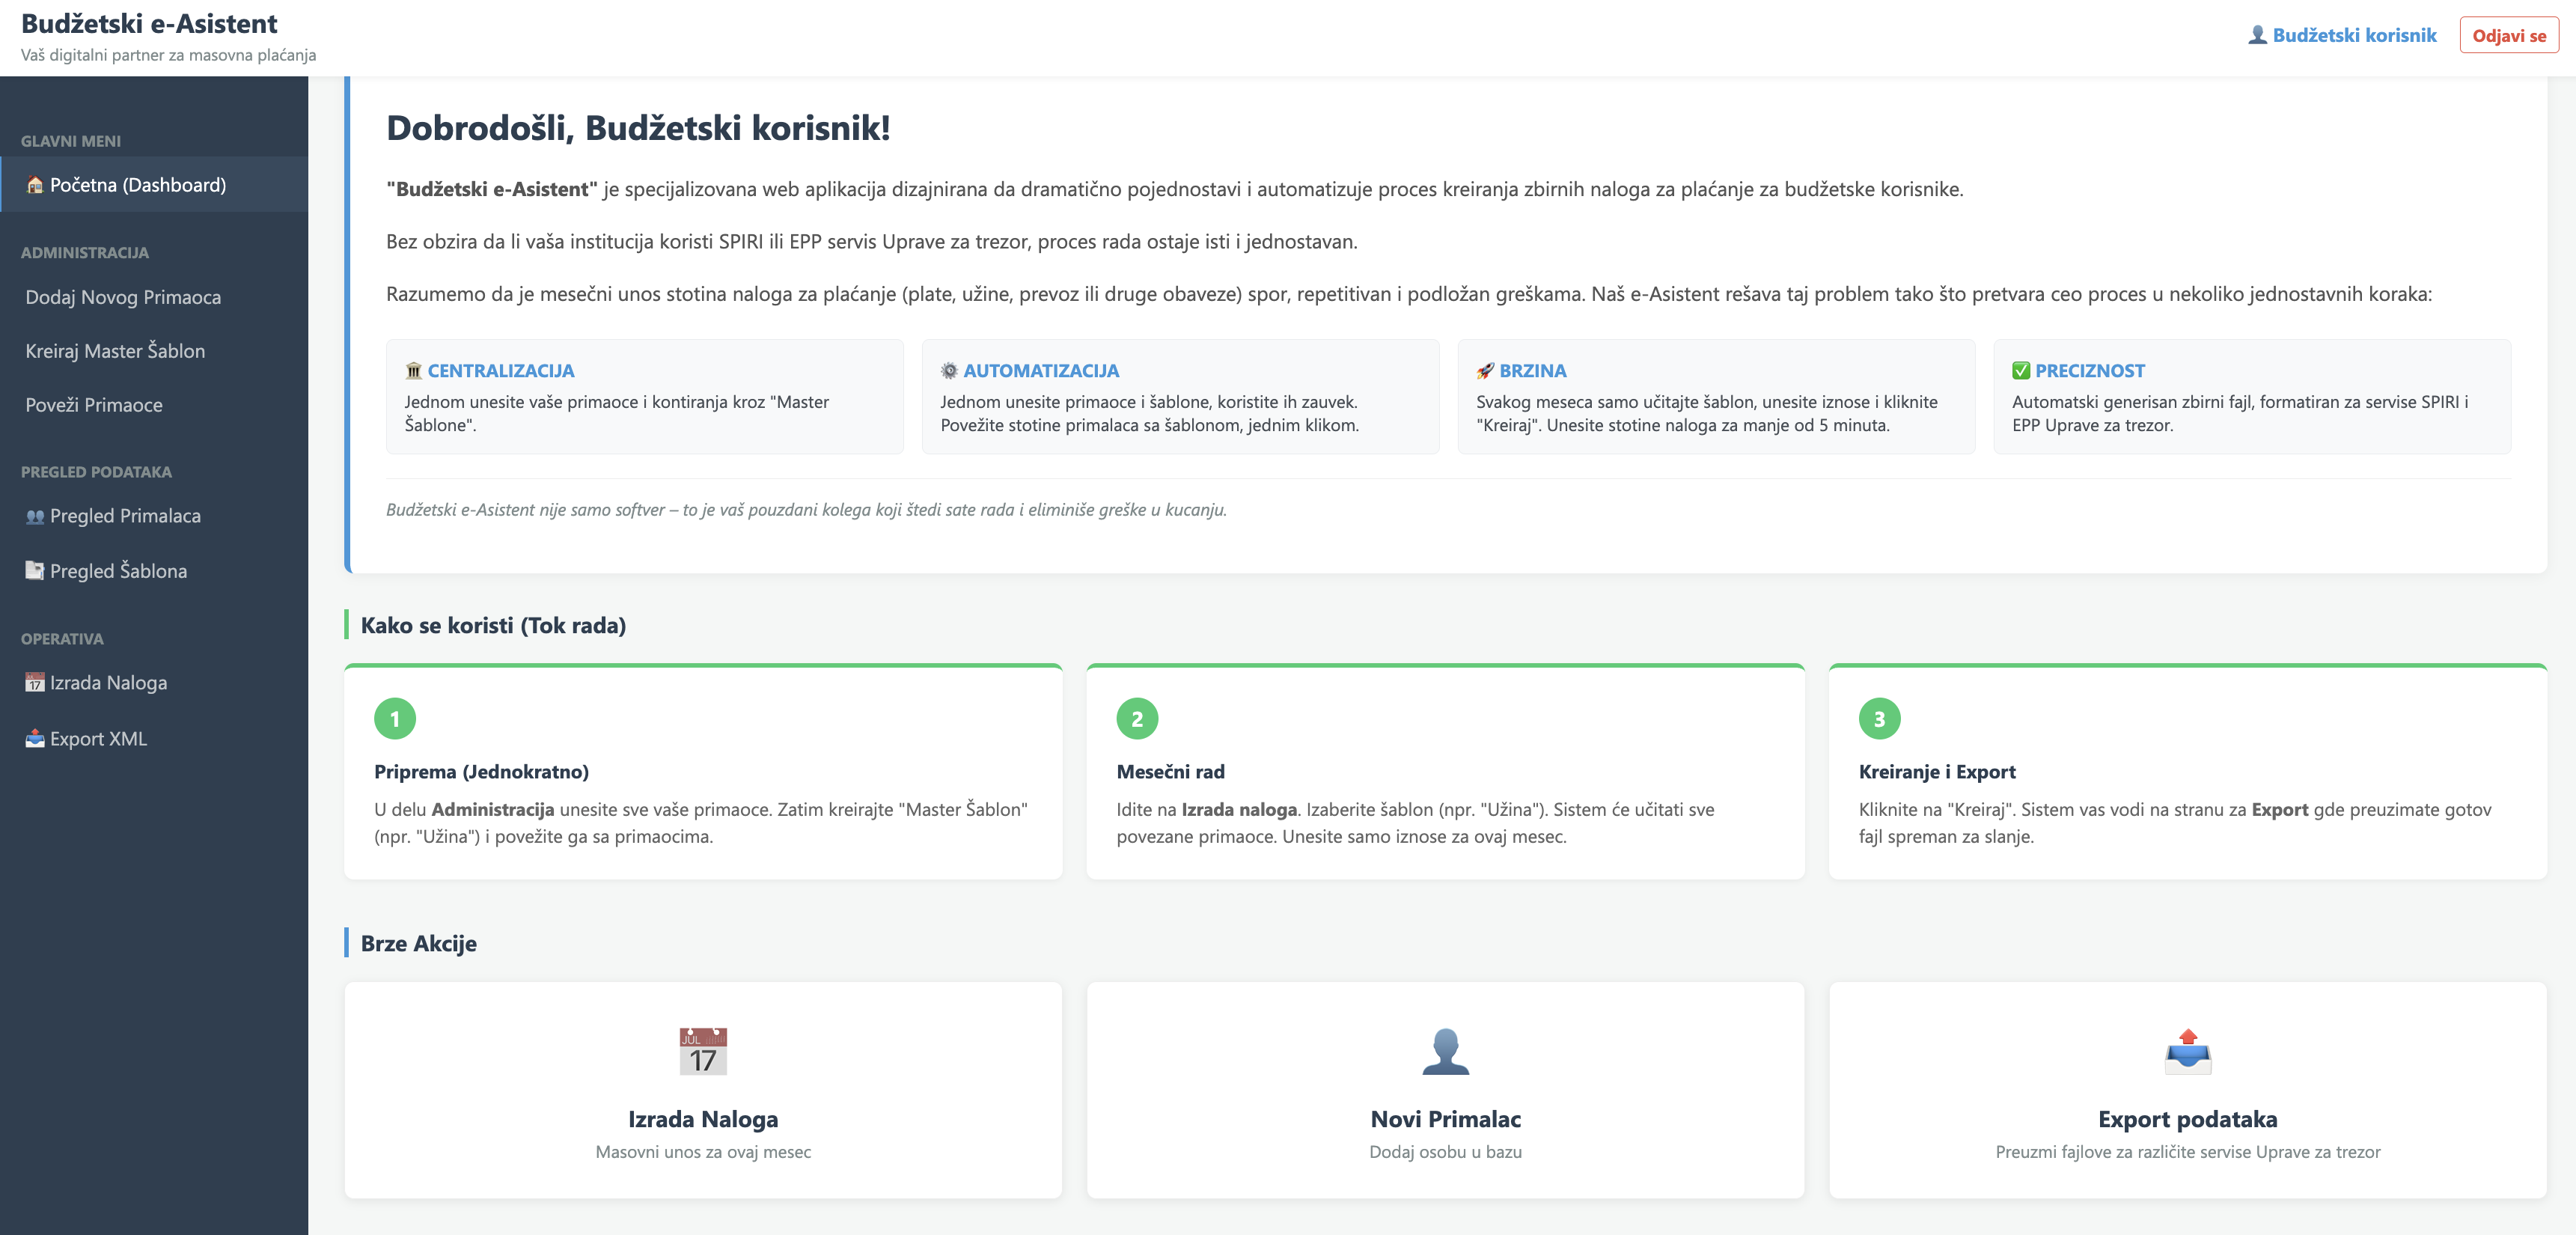Viewport: 2576px width, 1235px height.
Task: Select Export XML in the sidebar
Action: point(98,739)
